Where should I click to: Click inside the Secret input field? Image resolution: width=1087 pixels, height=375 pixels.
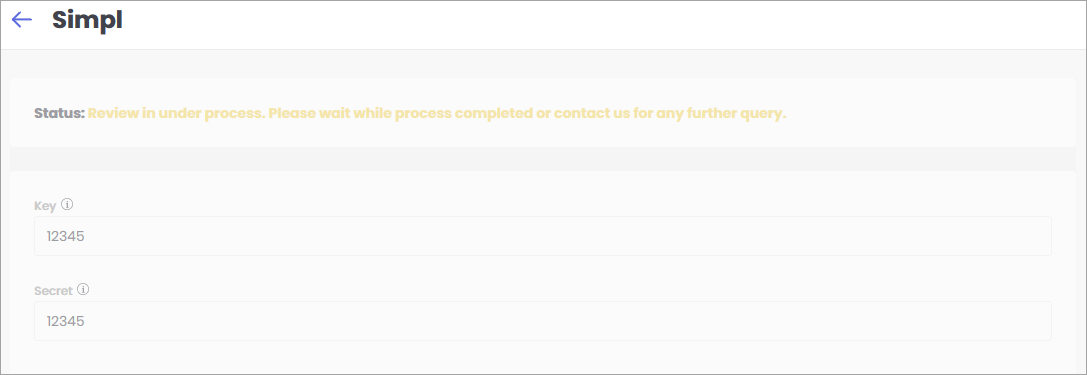click(543, 321)
